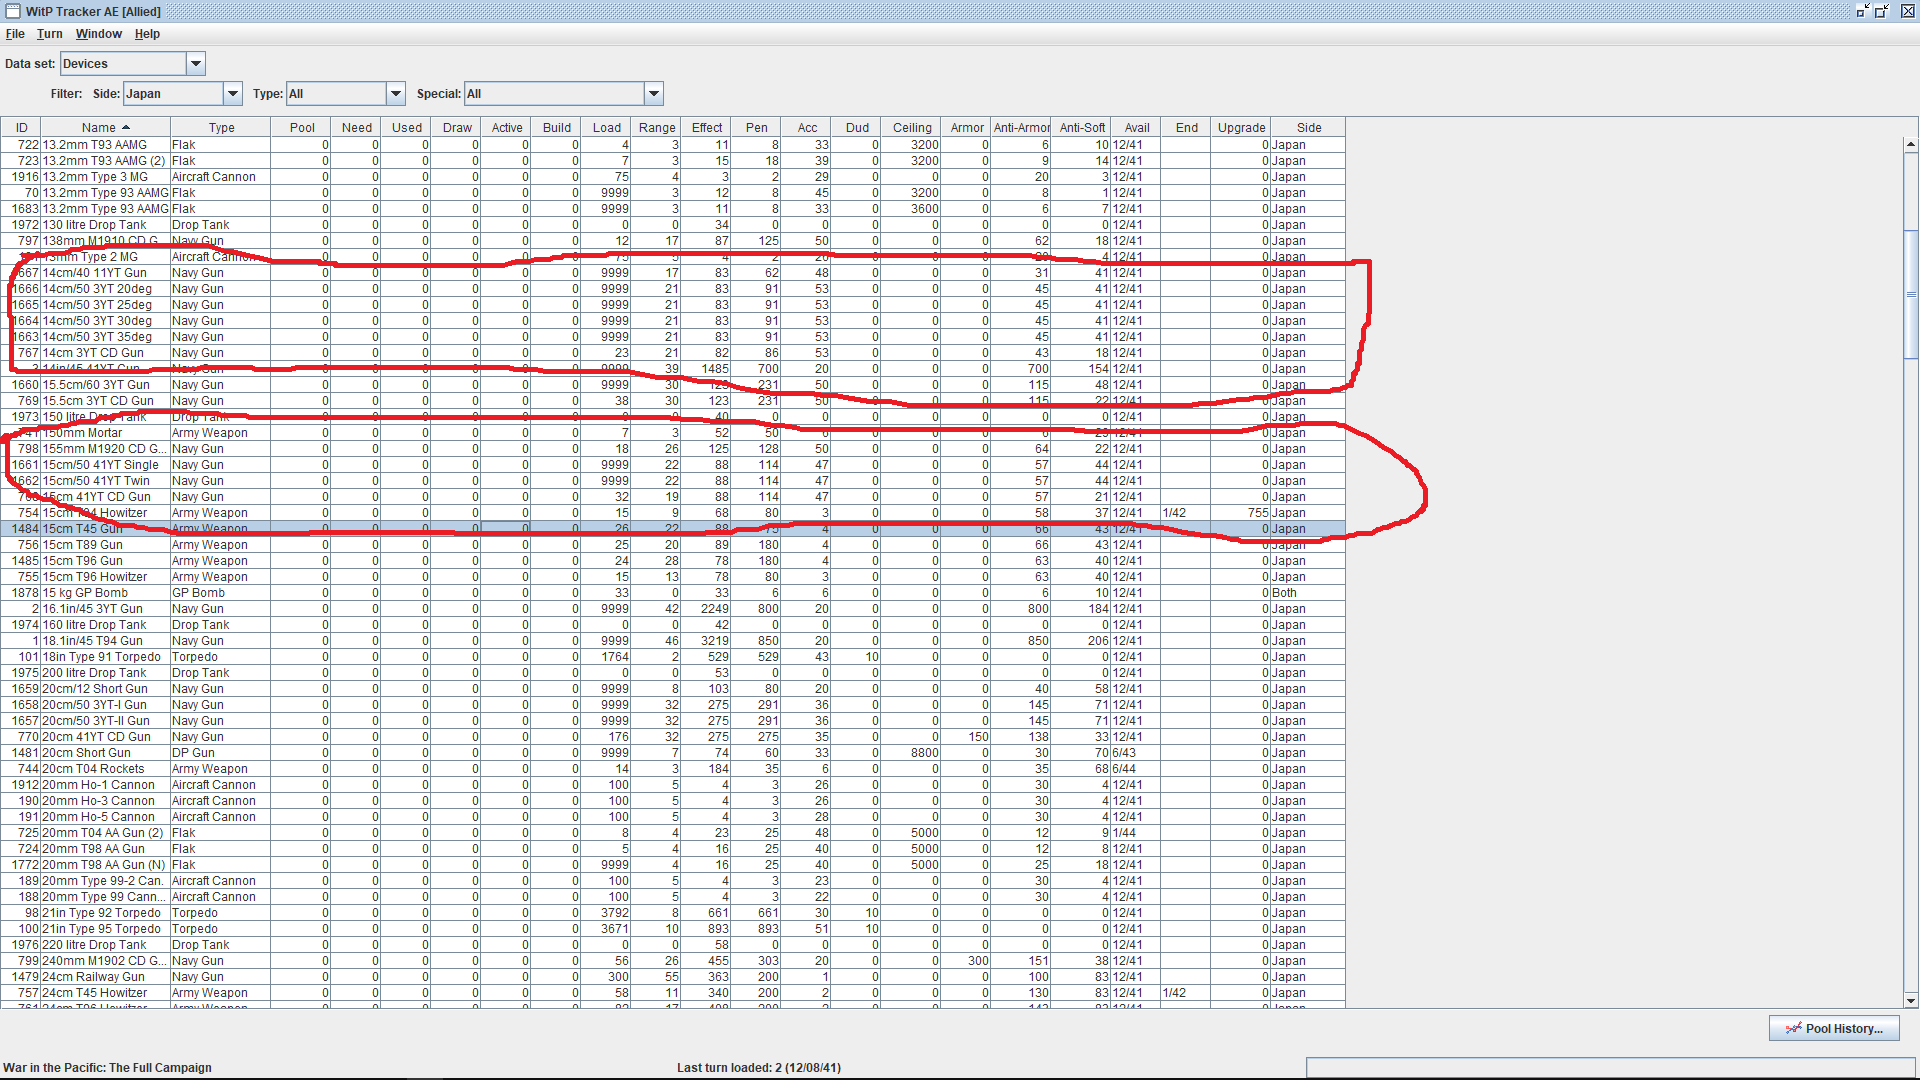
Task: Click the window icon in title bar
Action: (x=13, y=11)
